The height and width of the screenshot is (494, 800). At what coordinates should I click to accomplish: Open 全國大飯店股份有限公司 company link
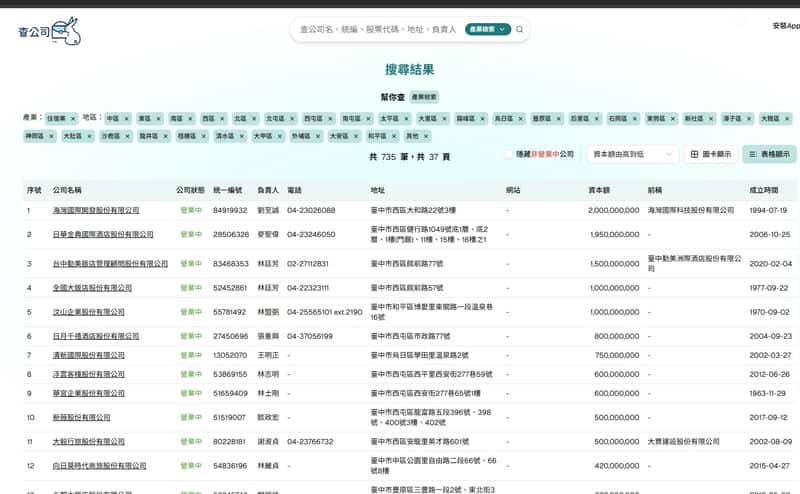pos(92,287)
